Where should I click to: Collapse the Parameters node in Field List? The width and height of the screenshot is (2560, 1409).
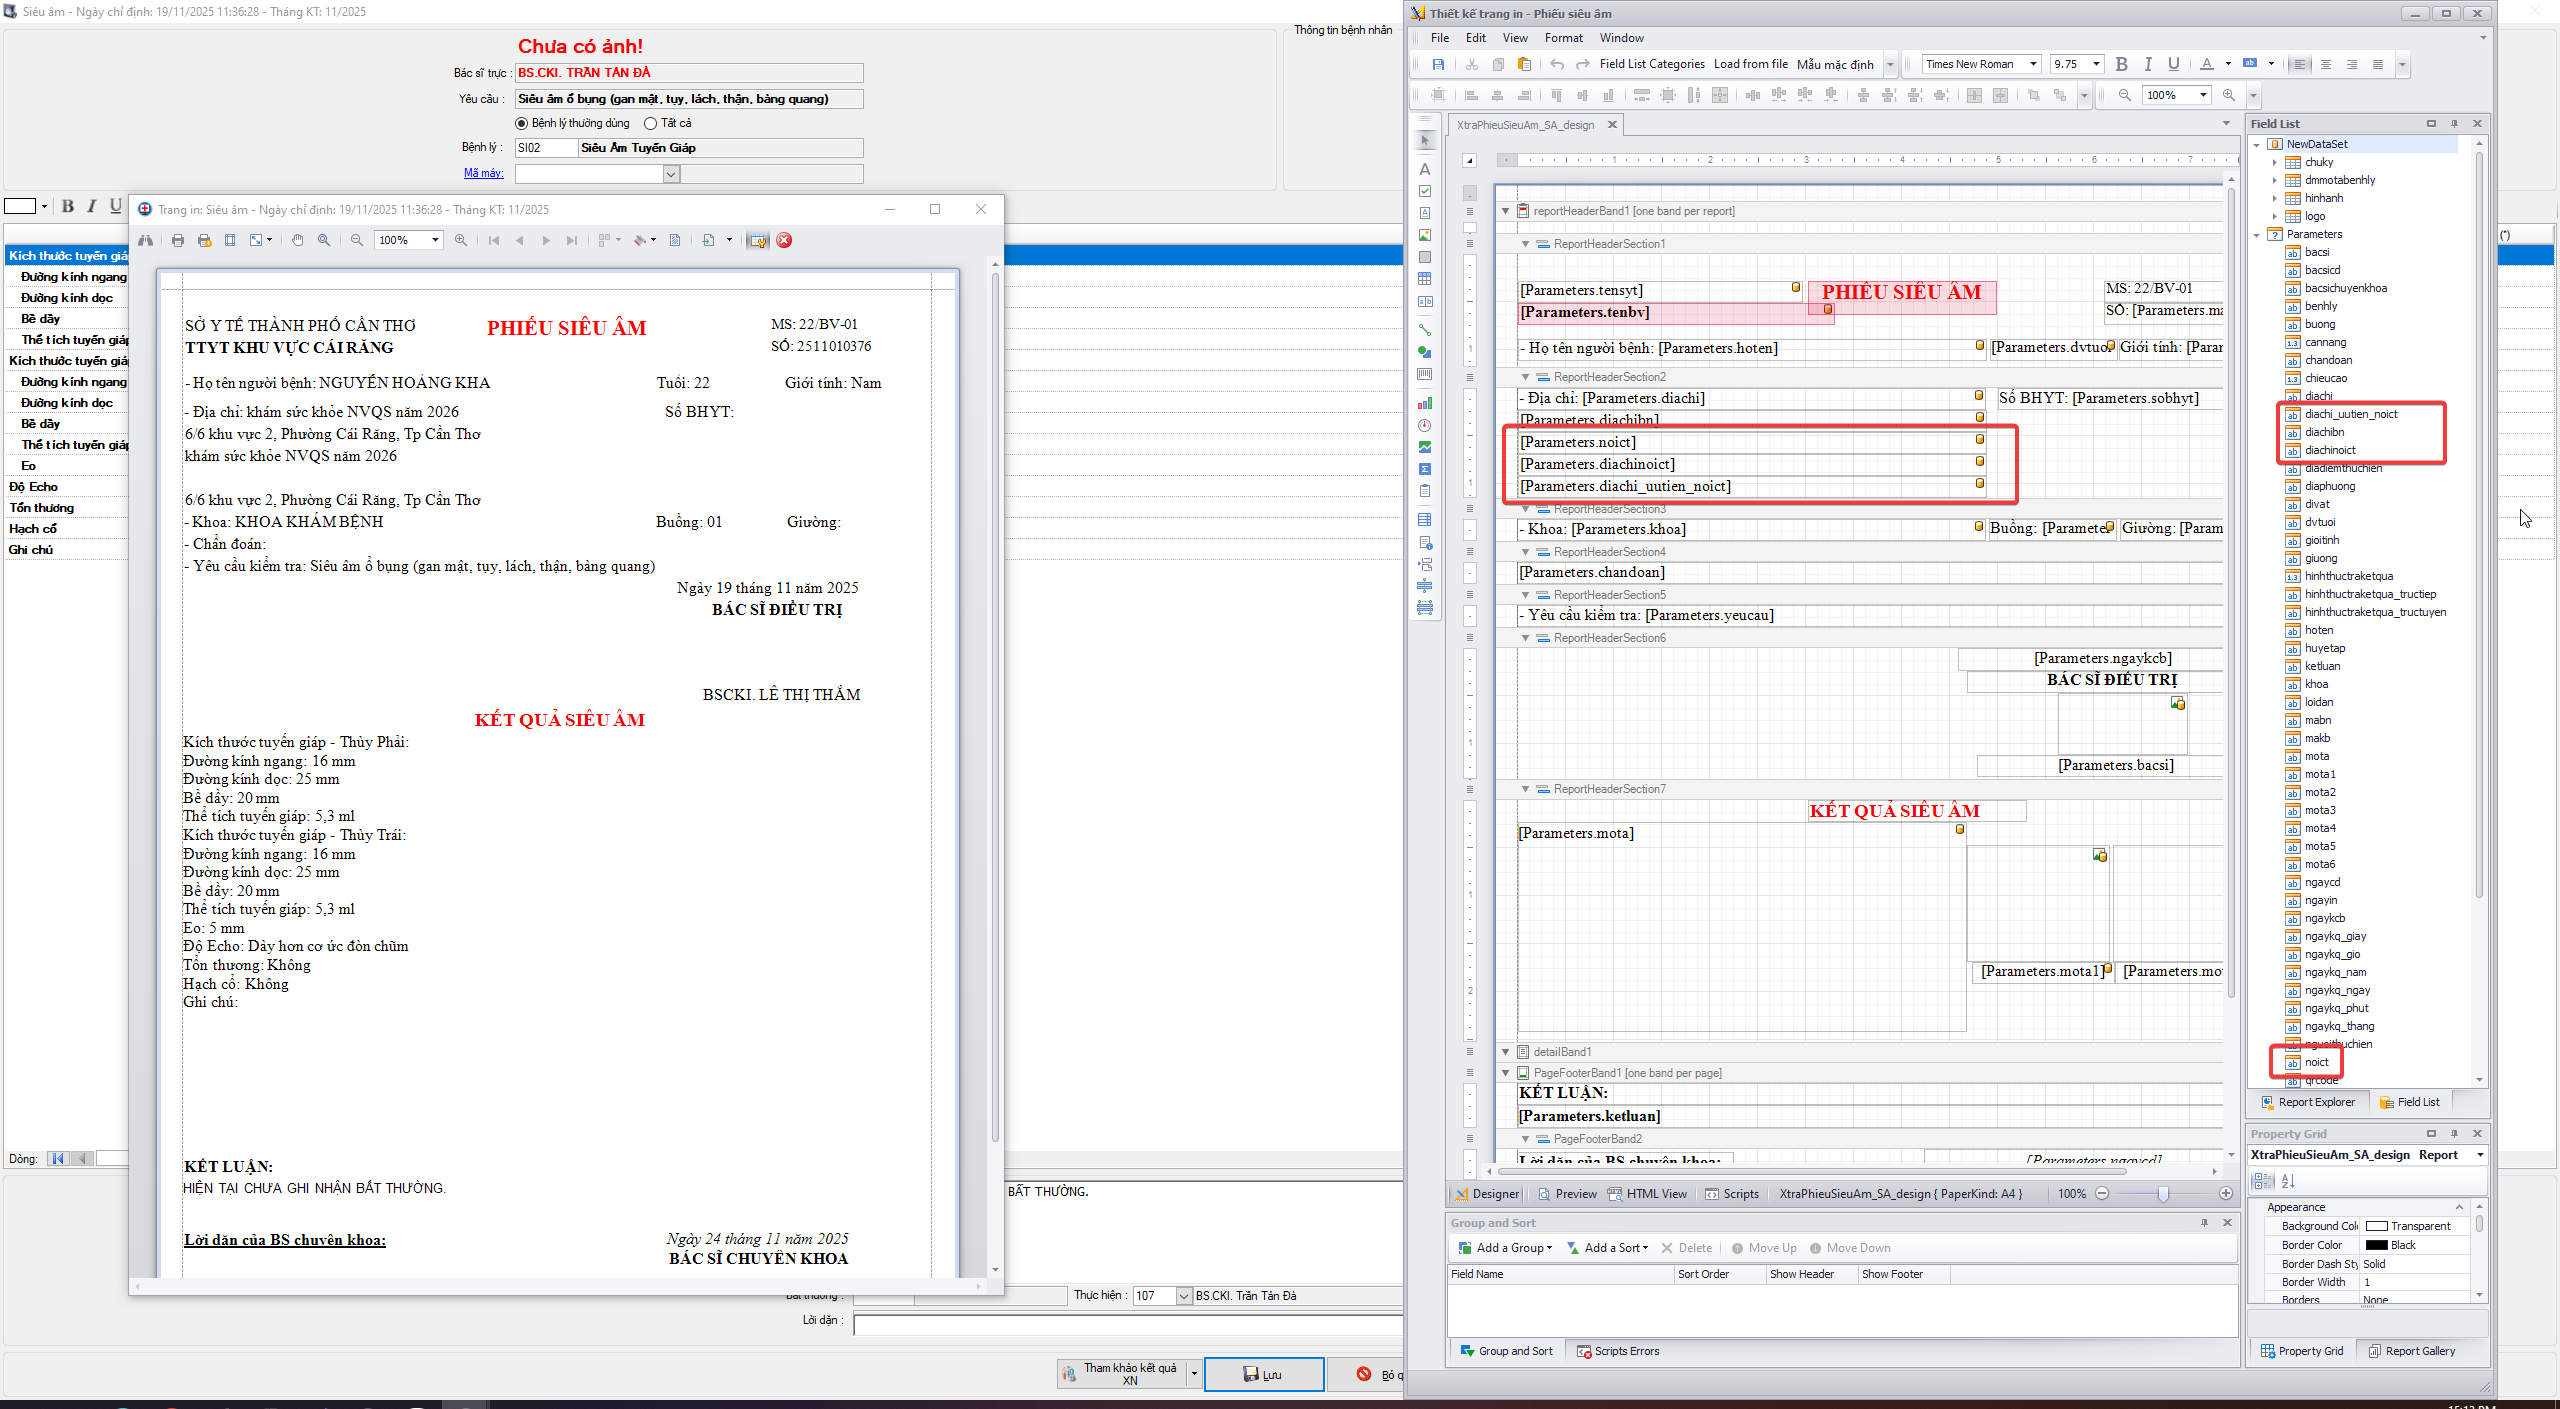2257,235
